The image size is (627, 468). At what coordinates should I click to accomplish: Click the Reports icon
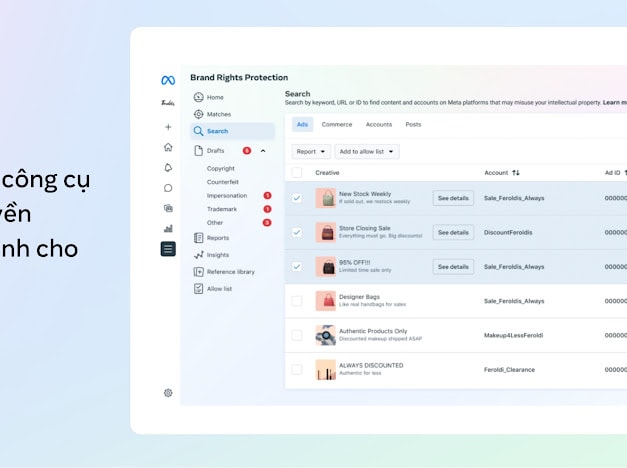198,238
